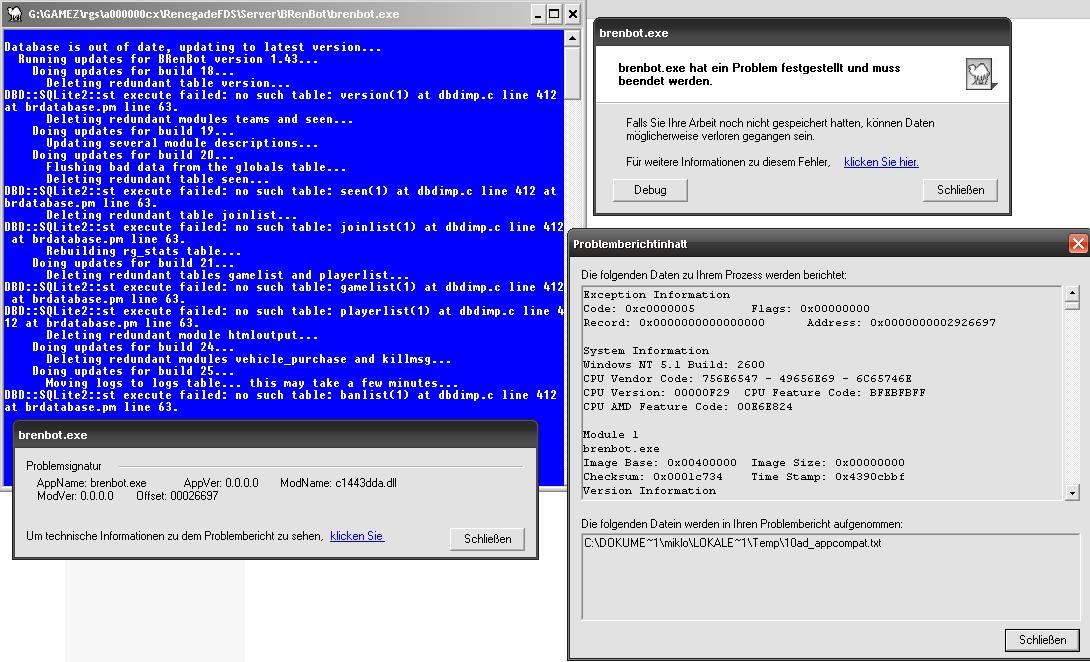
Task: Maximize the brenbot.exe console window
Action: [x=554, y=14]
